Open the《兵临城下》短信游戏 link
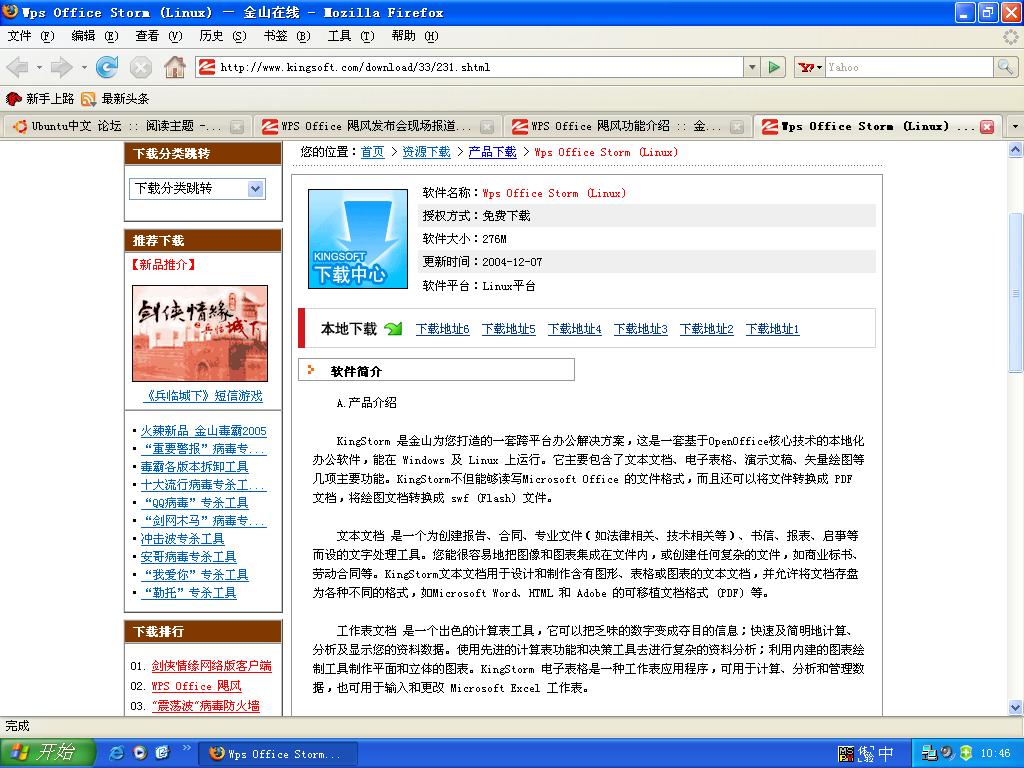The width and height of the screenshot is (1024, 768). tap(202, 396)
